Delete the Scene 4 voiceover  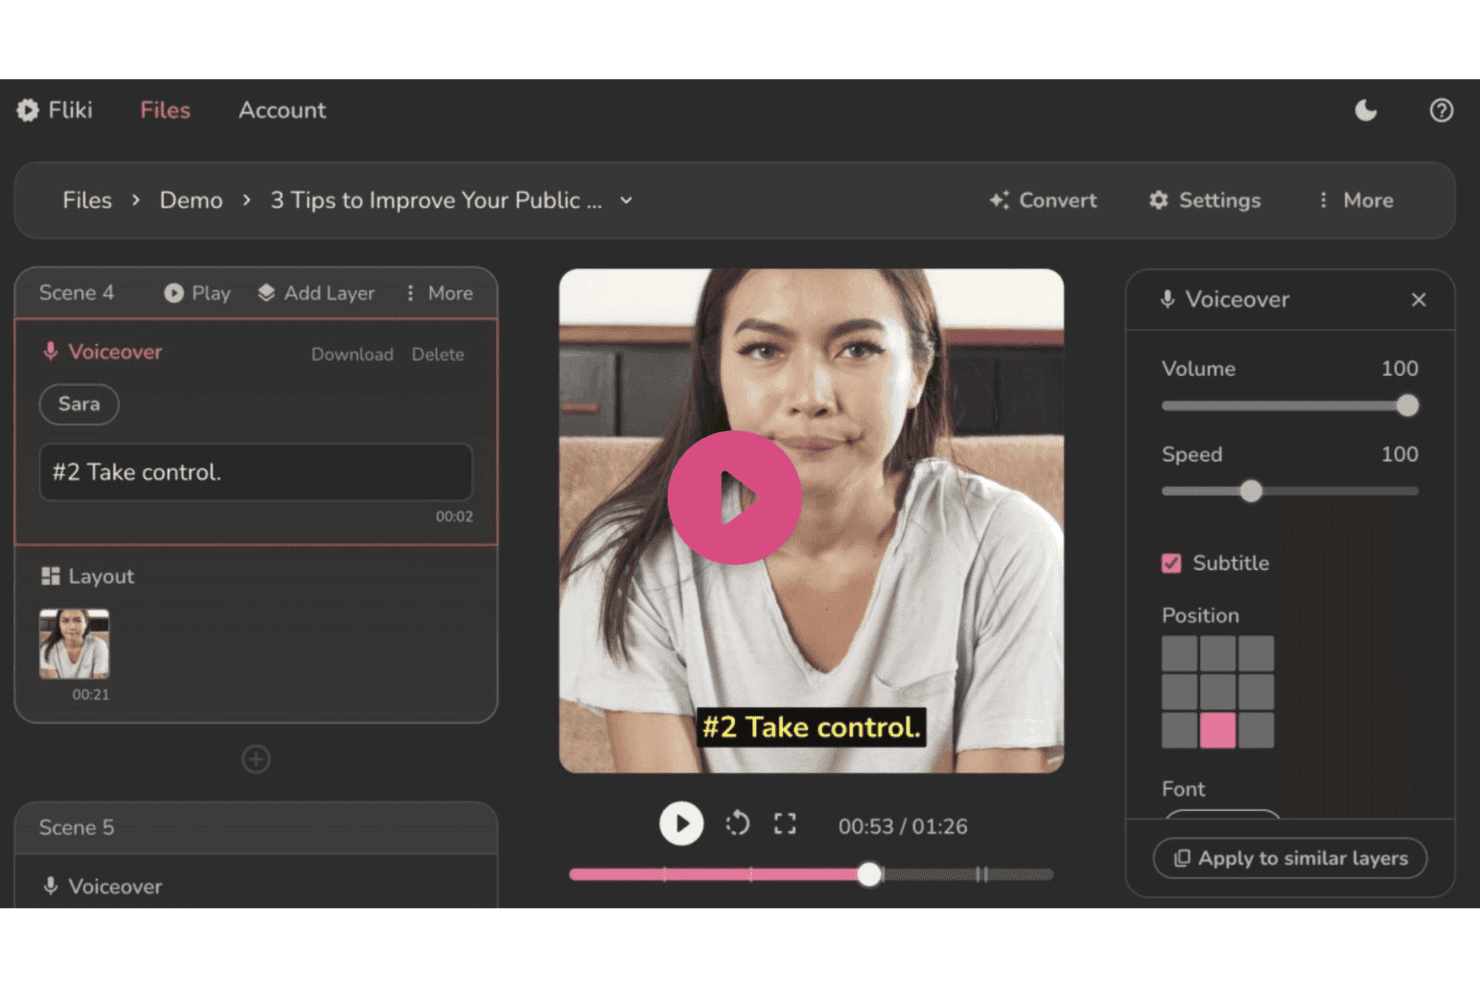438,354
